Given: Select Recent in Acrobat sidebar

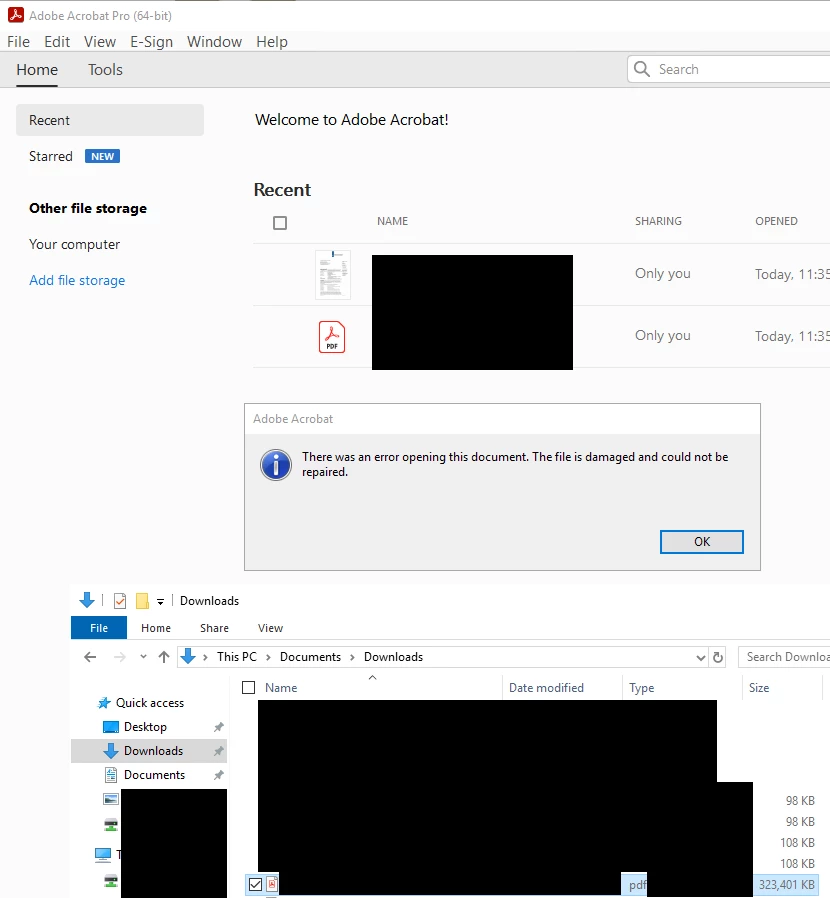Looking at the screenshot, I should [110, 120].
